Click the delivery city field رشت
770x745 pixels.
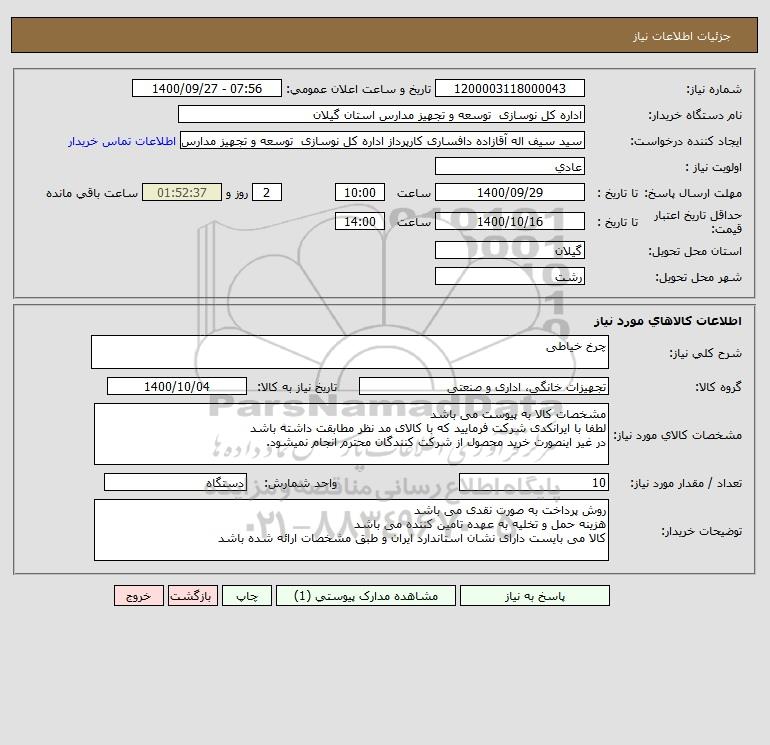(x=510, y=276)
